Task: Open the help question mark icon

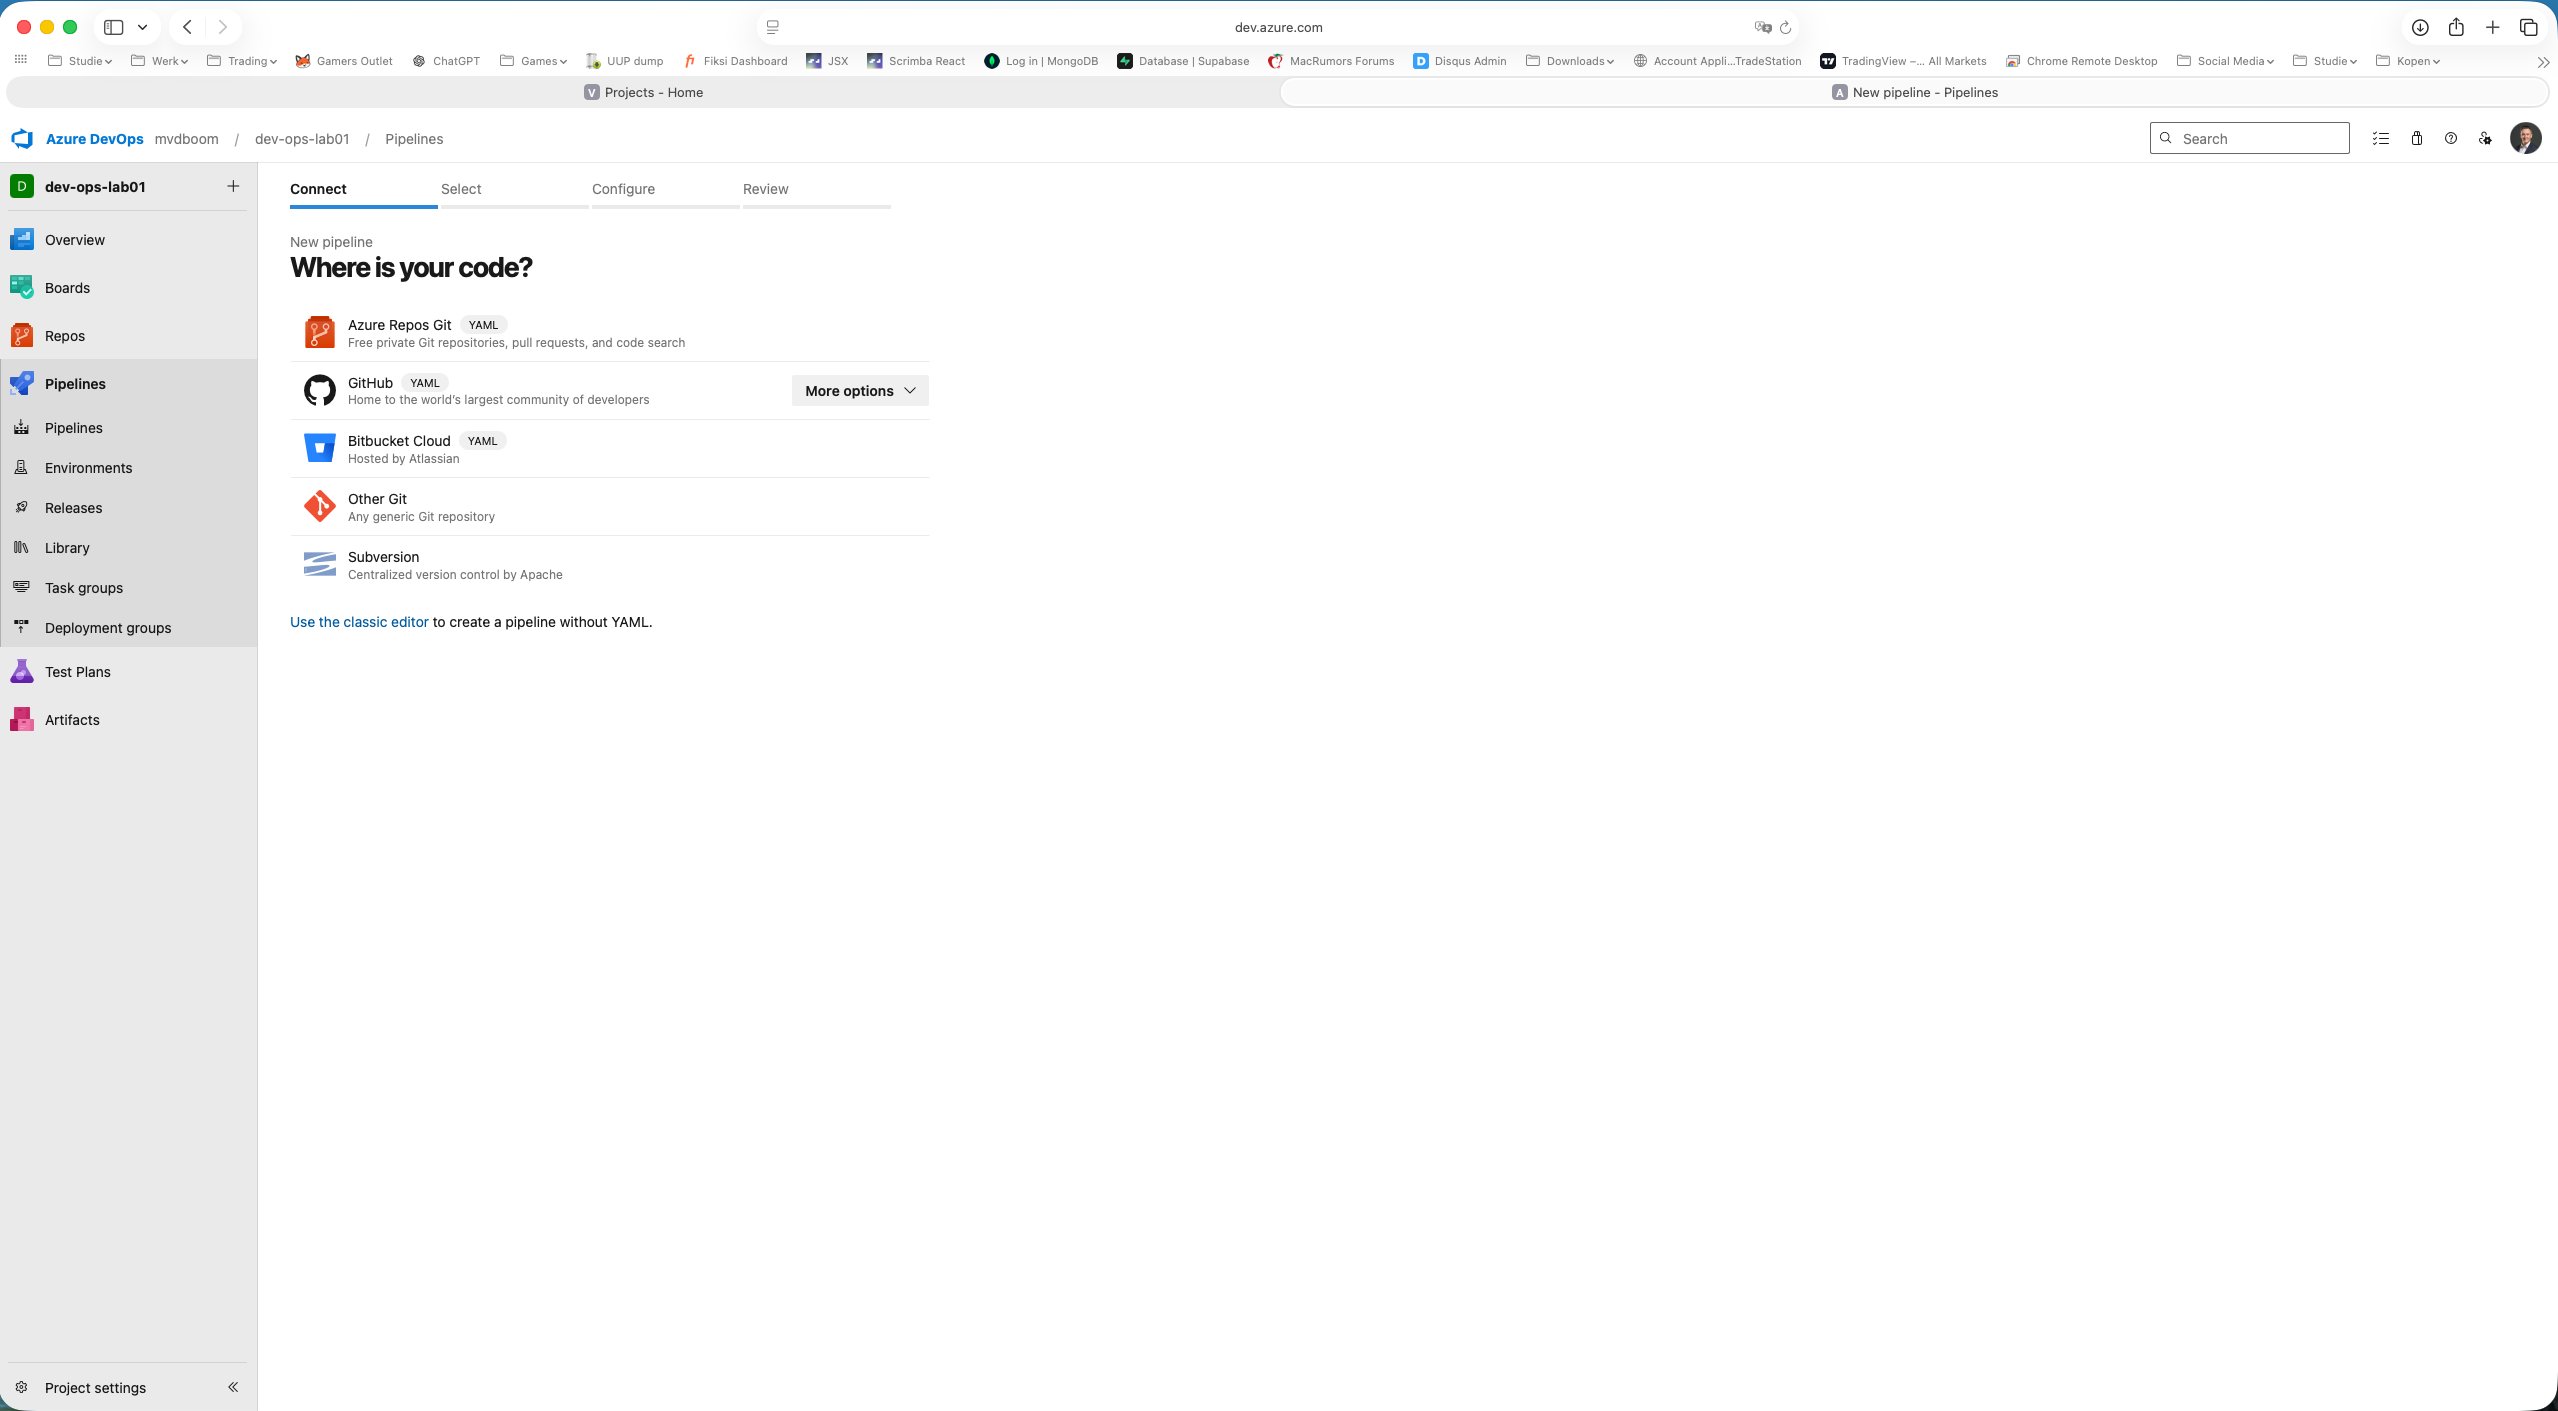Action: pos(2450,139)
